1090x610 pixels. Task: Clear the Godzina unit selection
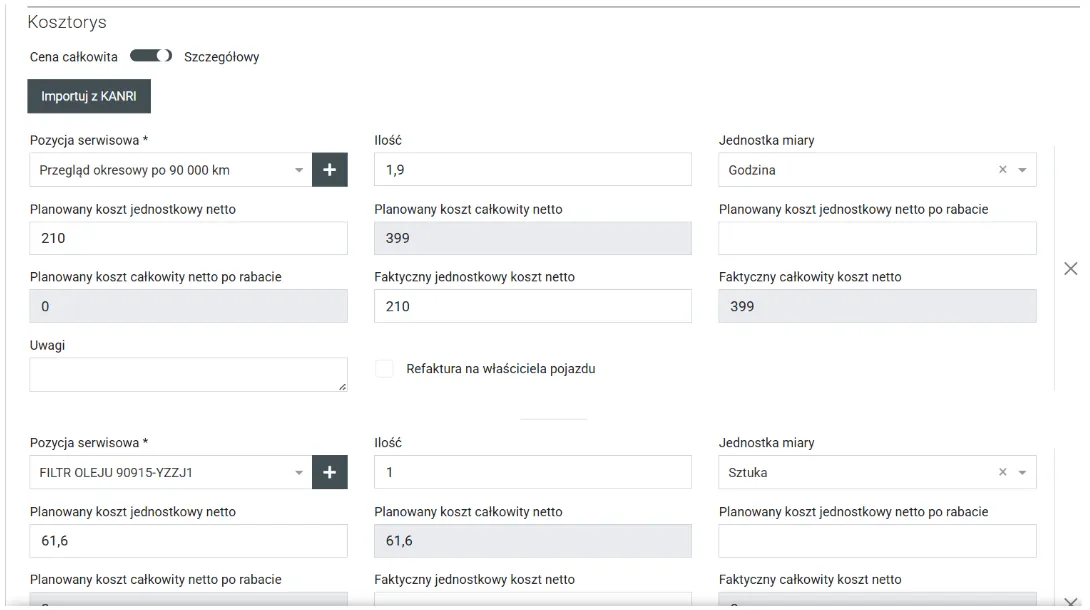[x=1003, y=170]
